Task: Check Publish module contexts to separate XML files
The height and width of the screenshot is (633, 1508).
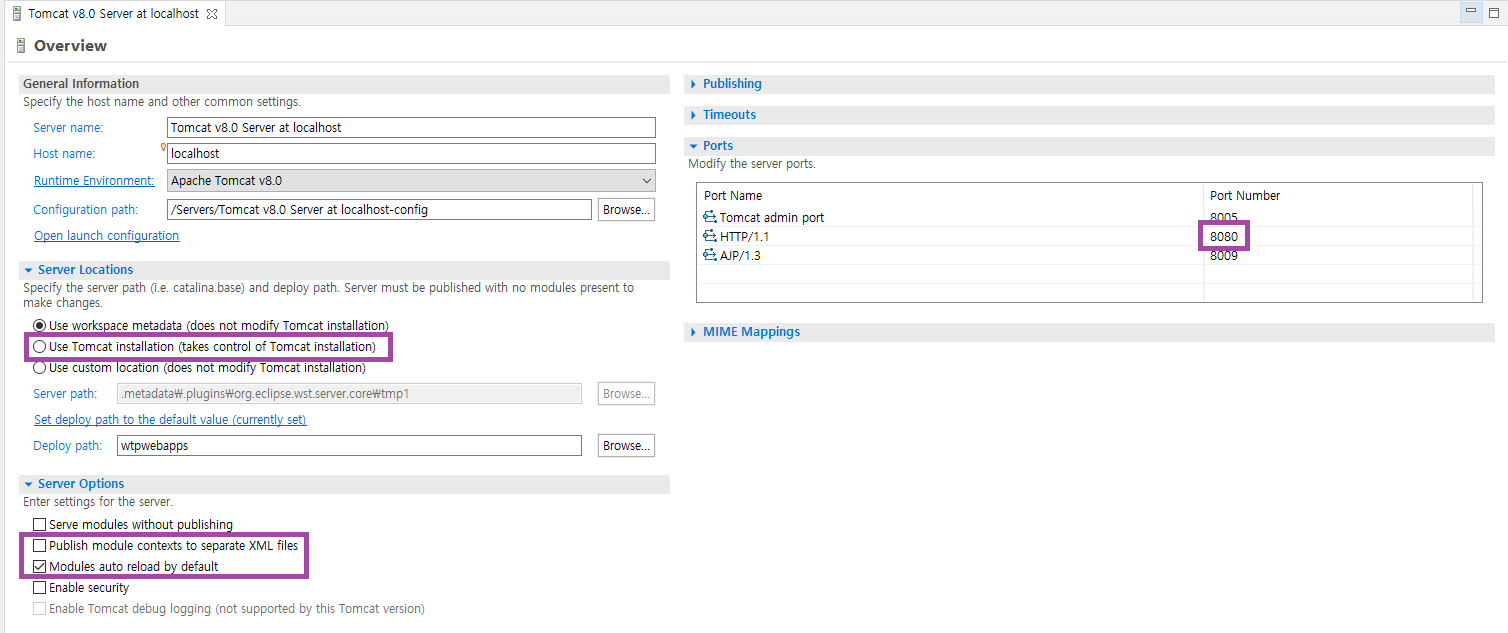Action: (x=40, y=546)
